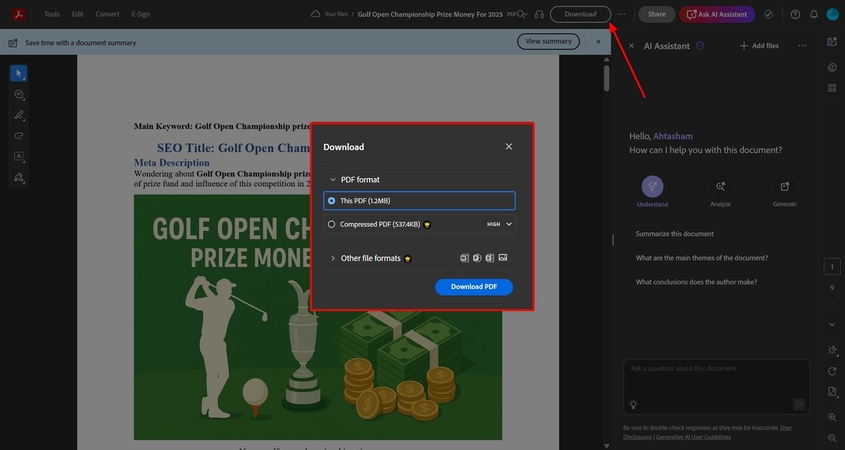The image size is (845, 450).
Task: Open the grid thumbnails icon in right rail
Action: [x=832, y=87]
